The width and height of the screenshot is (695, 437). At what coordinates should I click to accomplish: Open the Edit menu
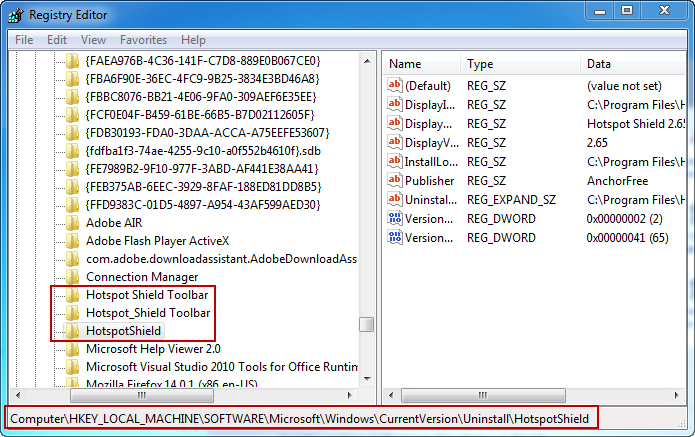[57, 40]
